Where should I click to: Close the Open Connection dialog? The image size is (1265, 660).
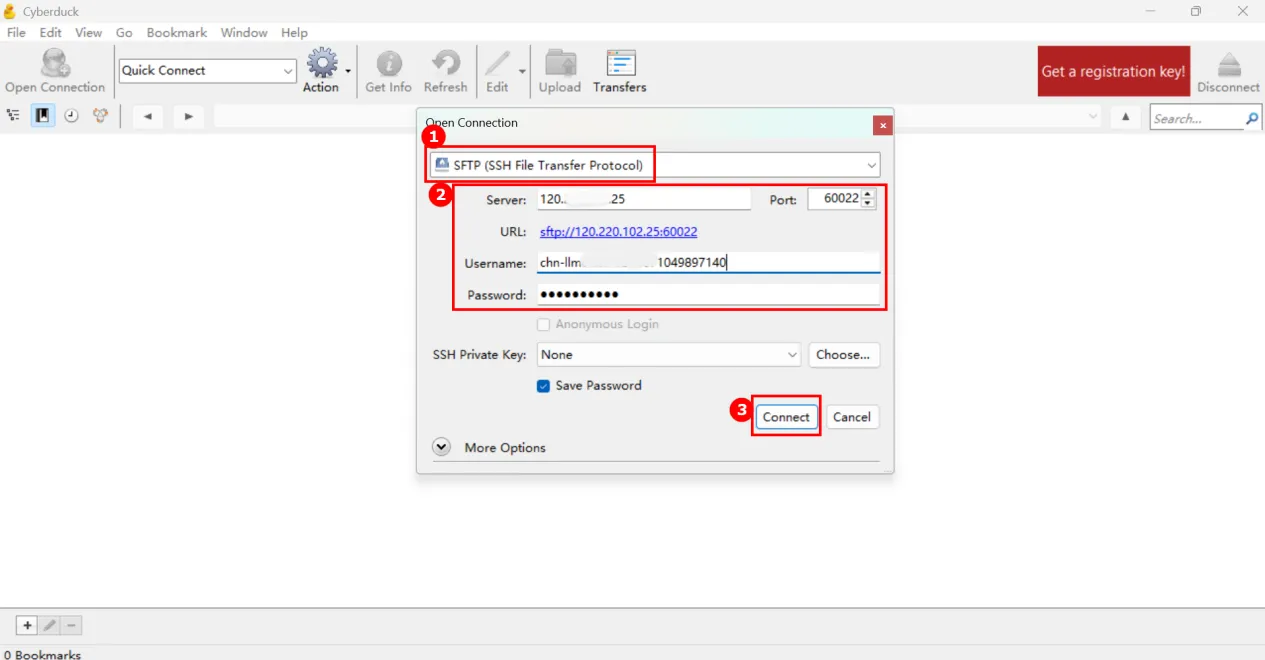[882, 125]
